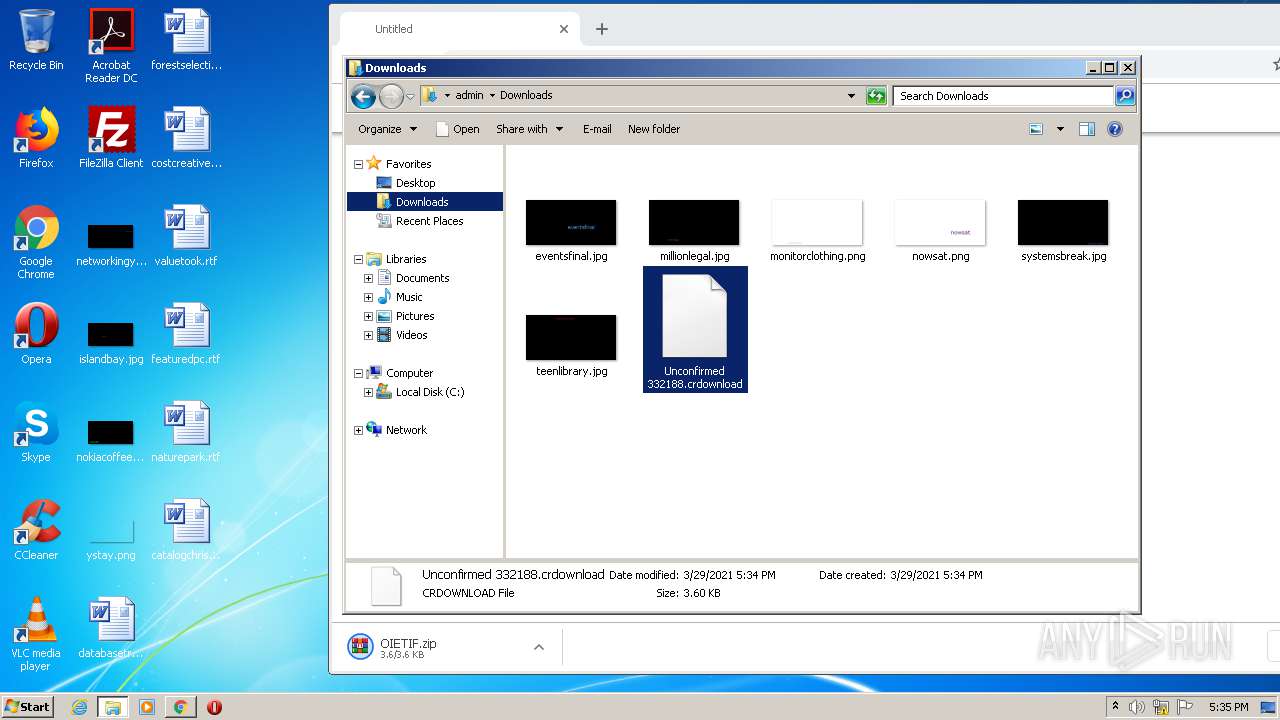Open Google Chrome desktop shortcut
Viewport: 1280px width, 720px height.
tap(36, 242)
